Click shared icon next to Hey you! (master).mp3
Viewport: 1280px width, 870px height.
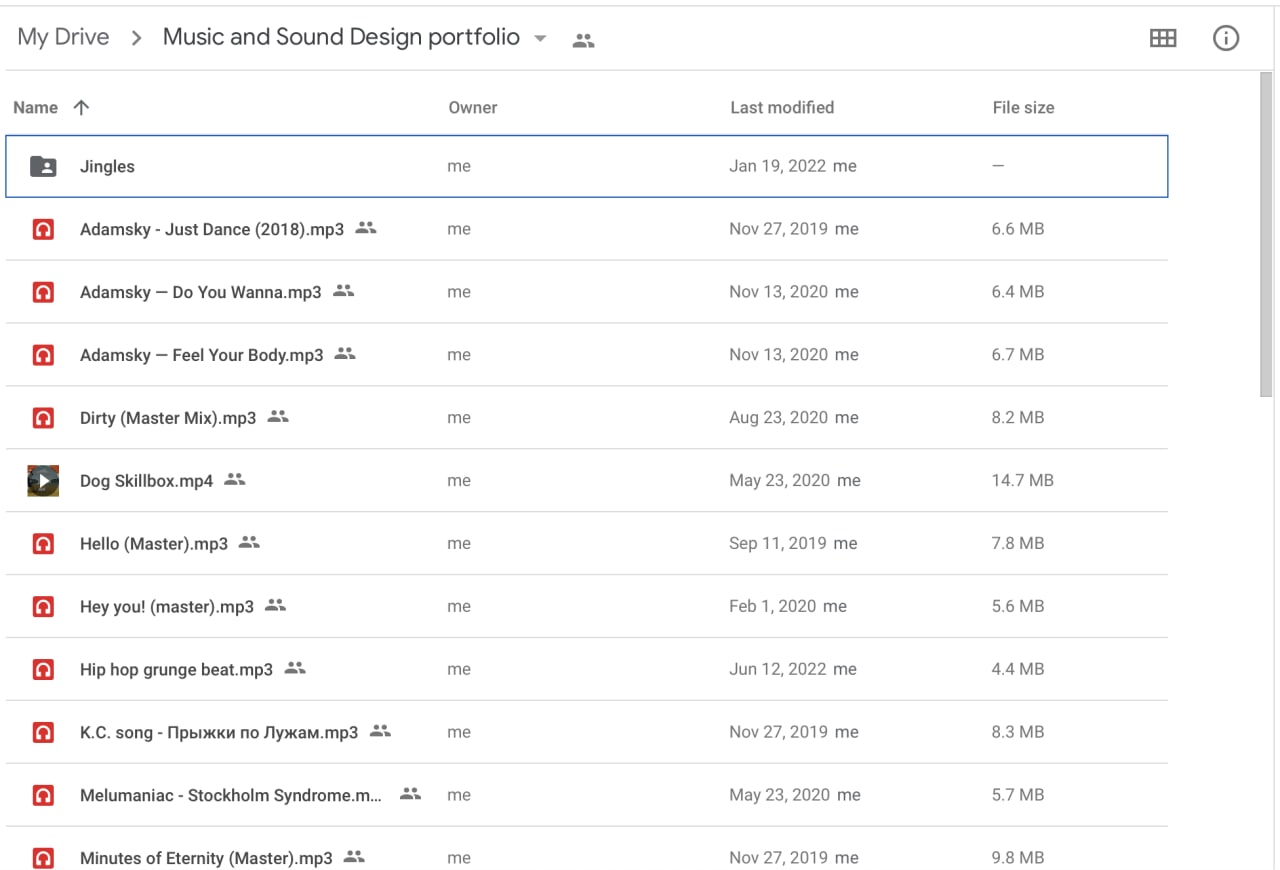[275, 605]
